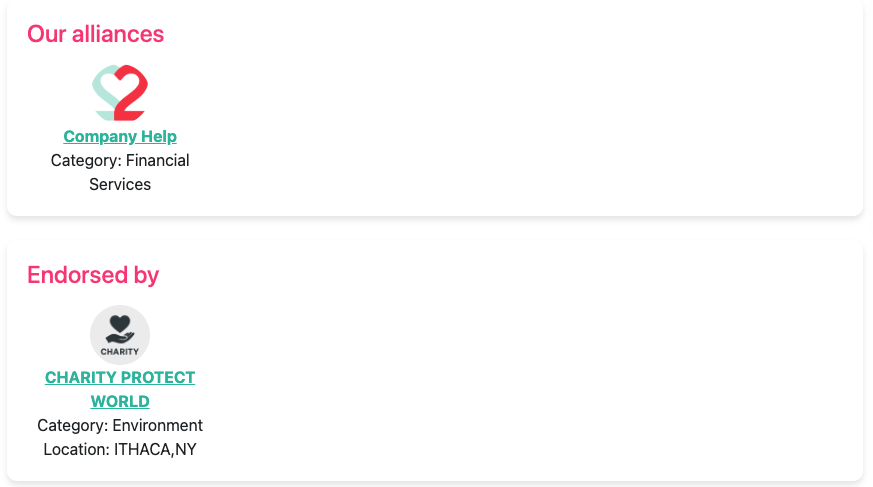Click the Charity Protect World round logo
This screenshot has height=487, width=873.
tap(120, 334)
